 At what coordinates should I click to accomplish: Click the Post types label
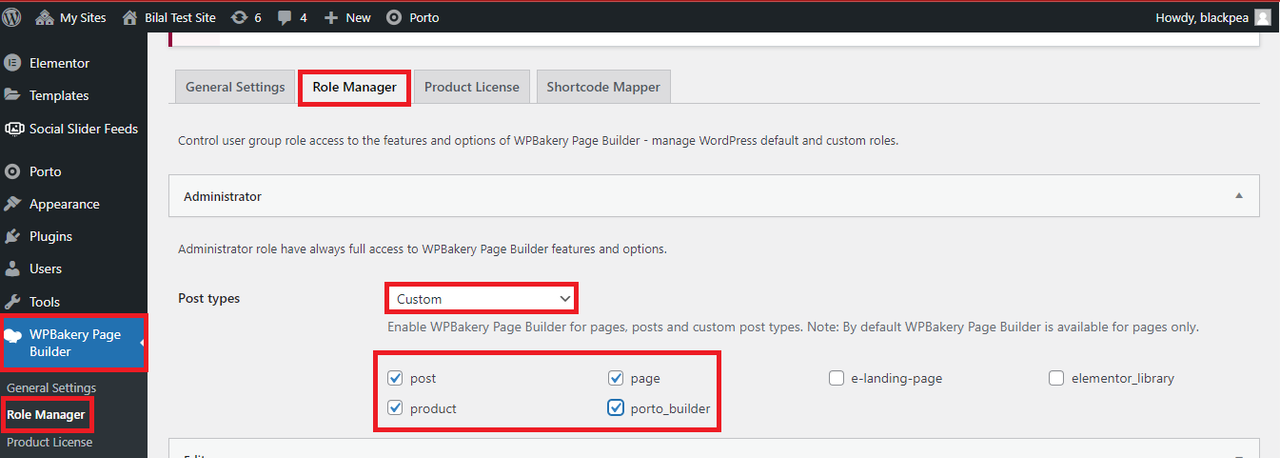209,298
